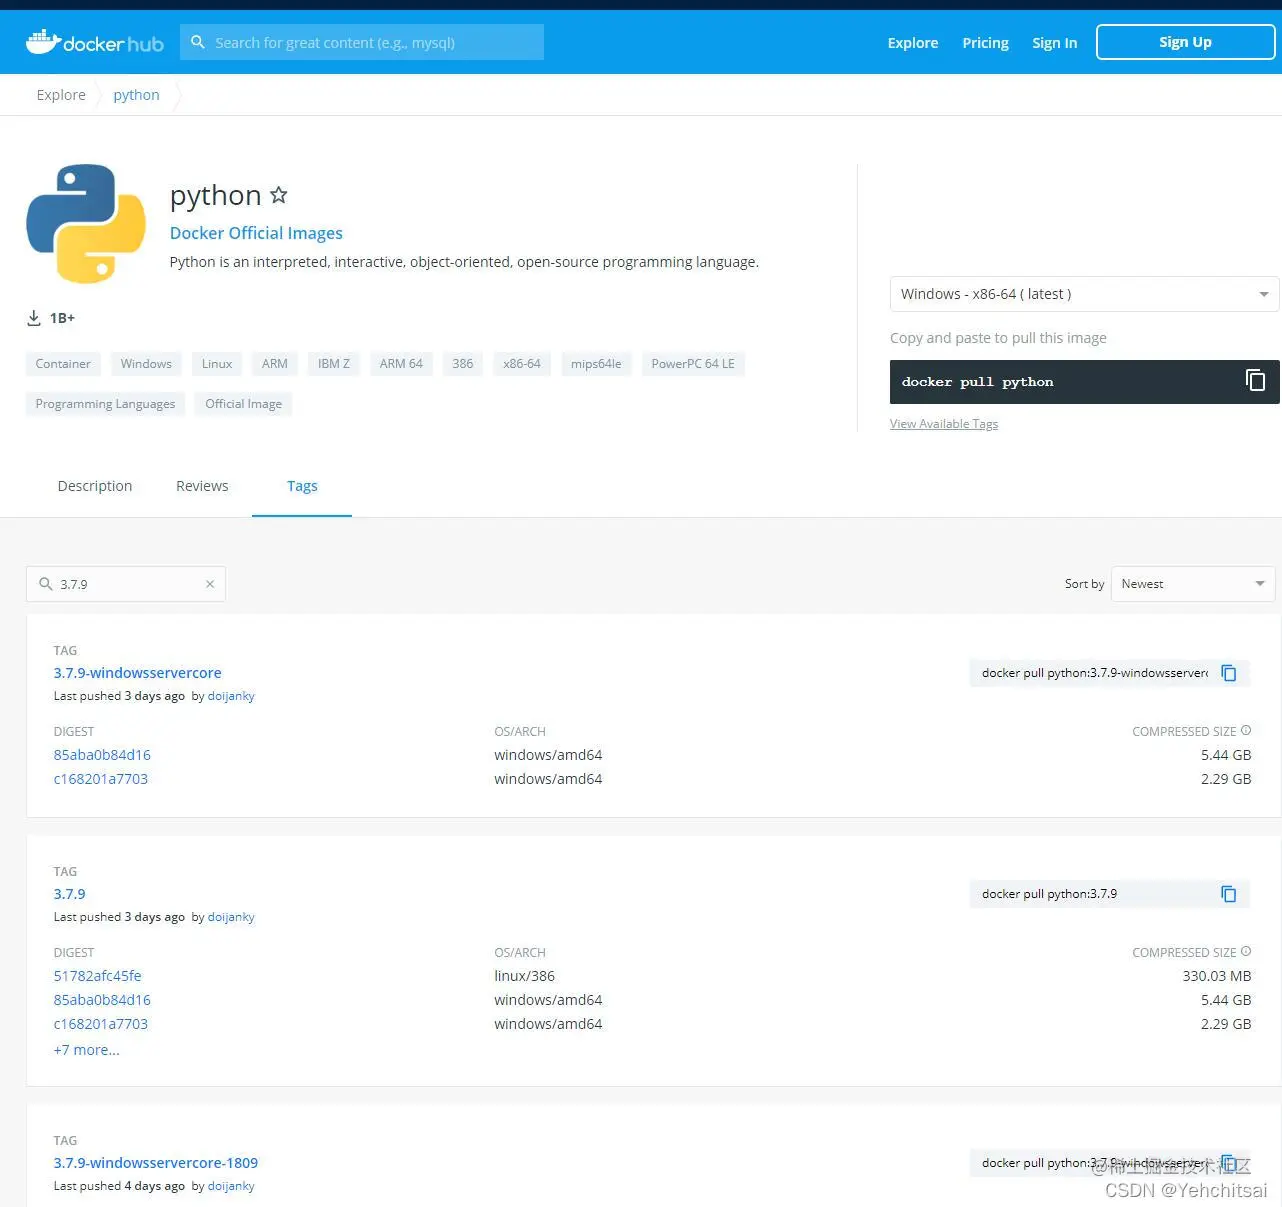Click the ARM category chip

pyautogui.click(x=275, y=364)
